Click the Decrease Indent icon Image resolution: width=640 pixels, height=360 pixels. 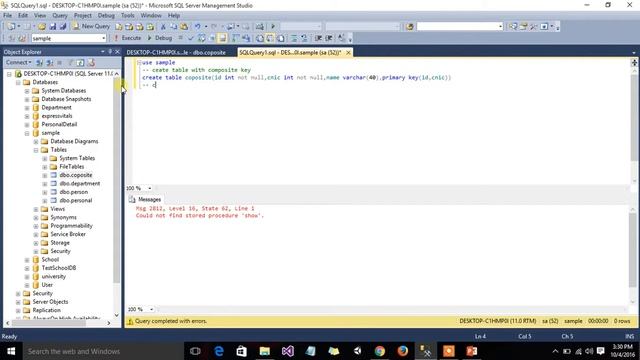[x=318, y=38]
